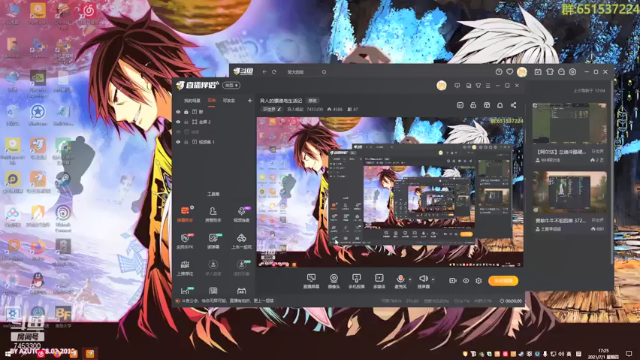Open the screen capture source in bottom toolbar
Image resolution: width=640 pixels, height=360 pixels.
coord(311,281)
